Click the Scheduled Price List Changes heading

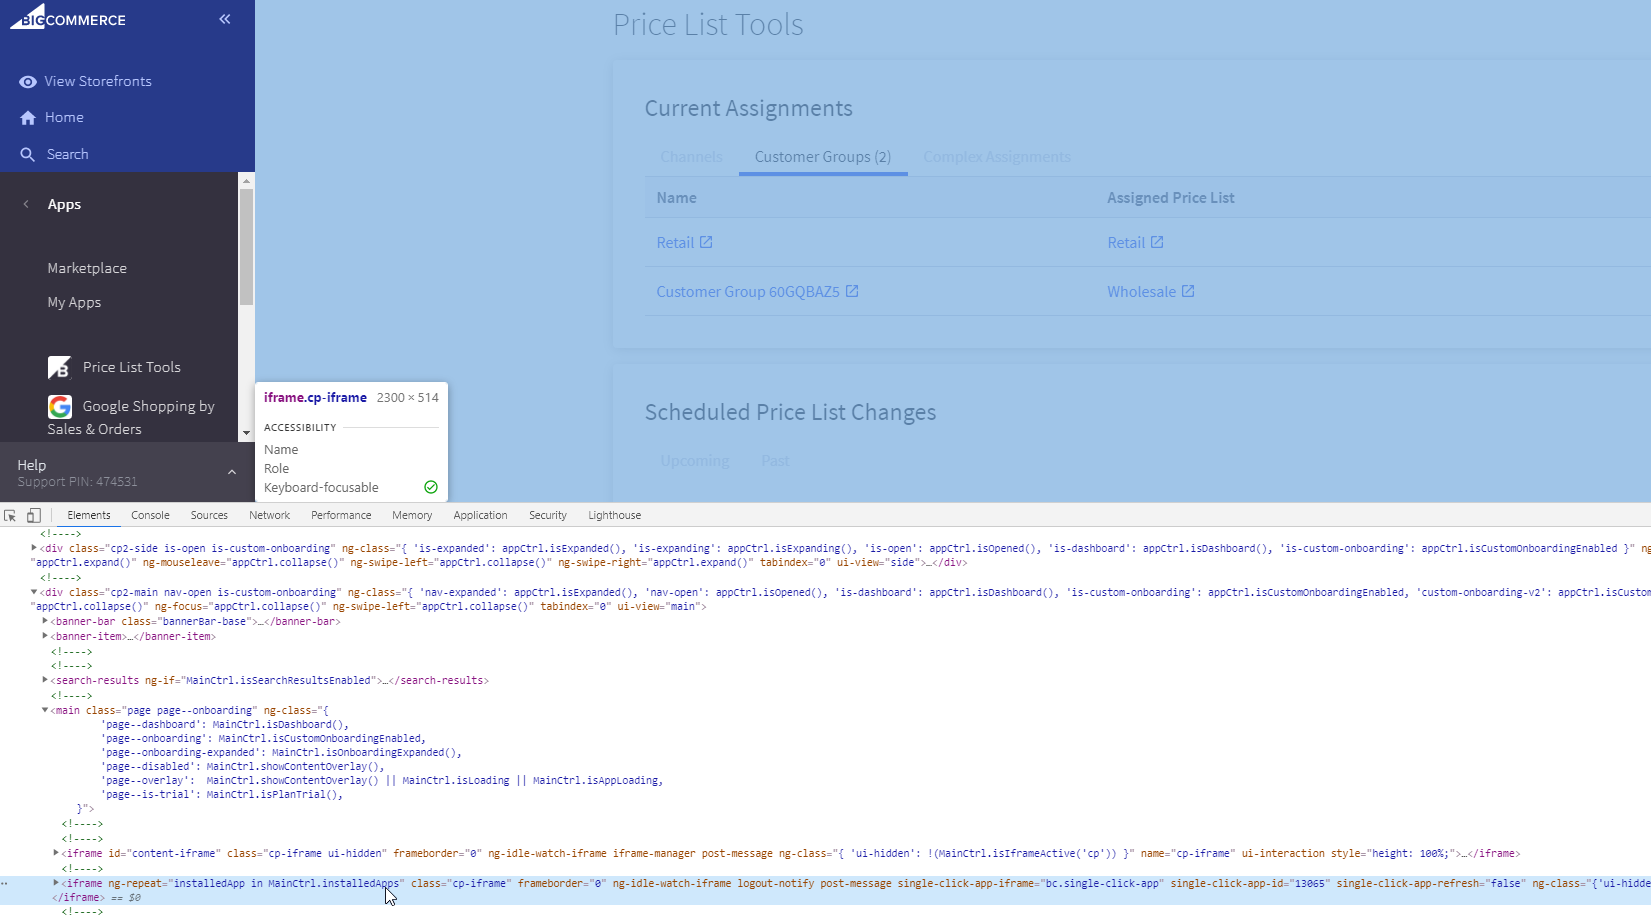tap(790, 412)
